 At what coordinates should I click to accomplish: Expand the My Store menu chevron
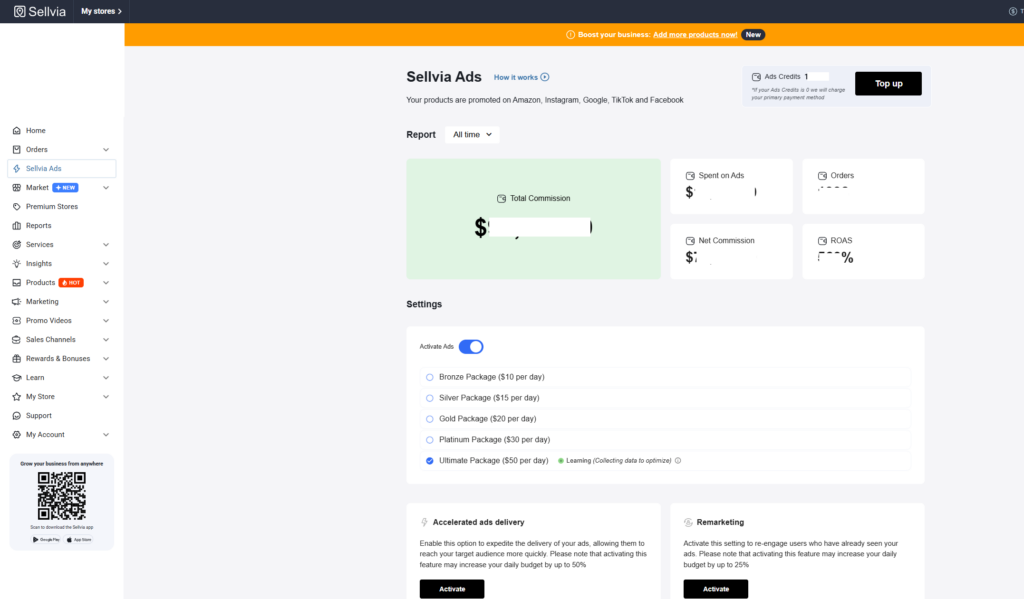pos(106,397)
